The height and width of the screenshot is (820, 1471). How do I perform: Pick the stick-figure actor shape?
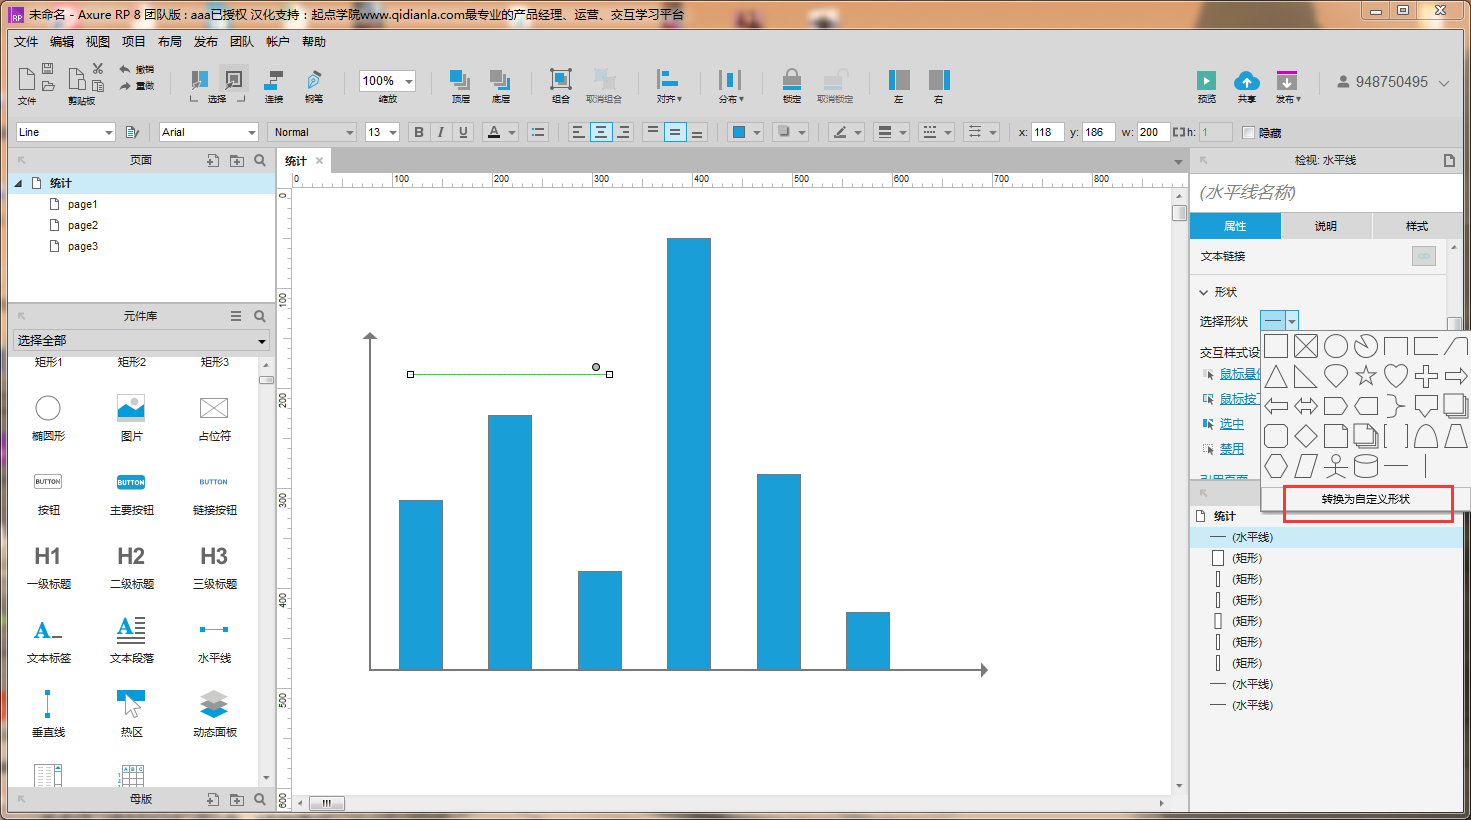click(1336, 466)
